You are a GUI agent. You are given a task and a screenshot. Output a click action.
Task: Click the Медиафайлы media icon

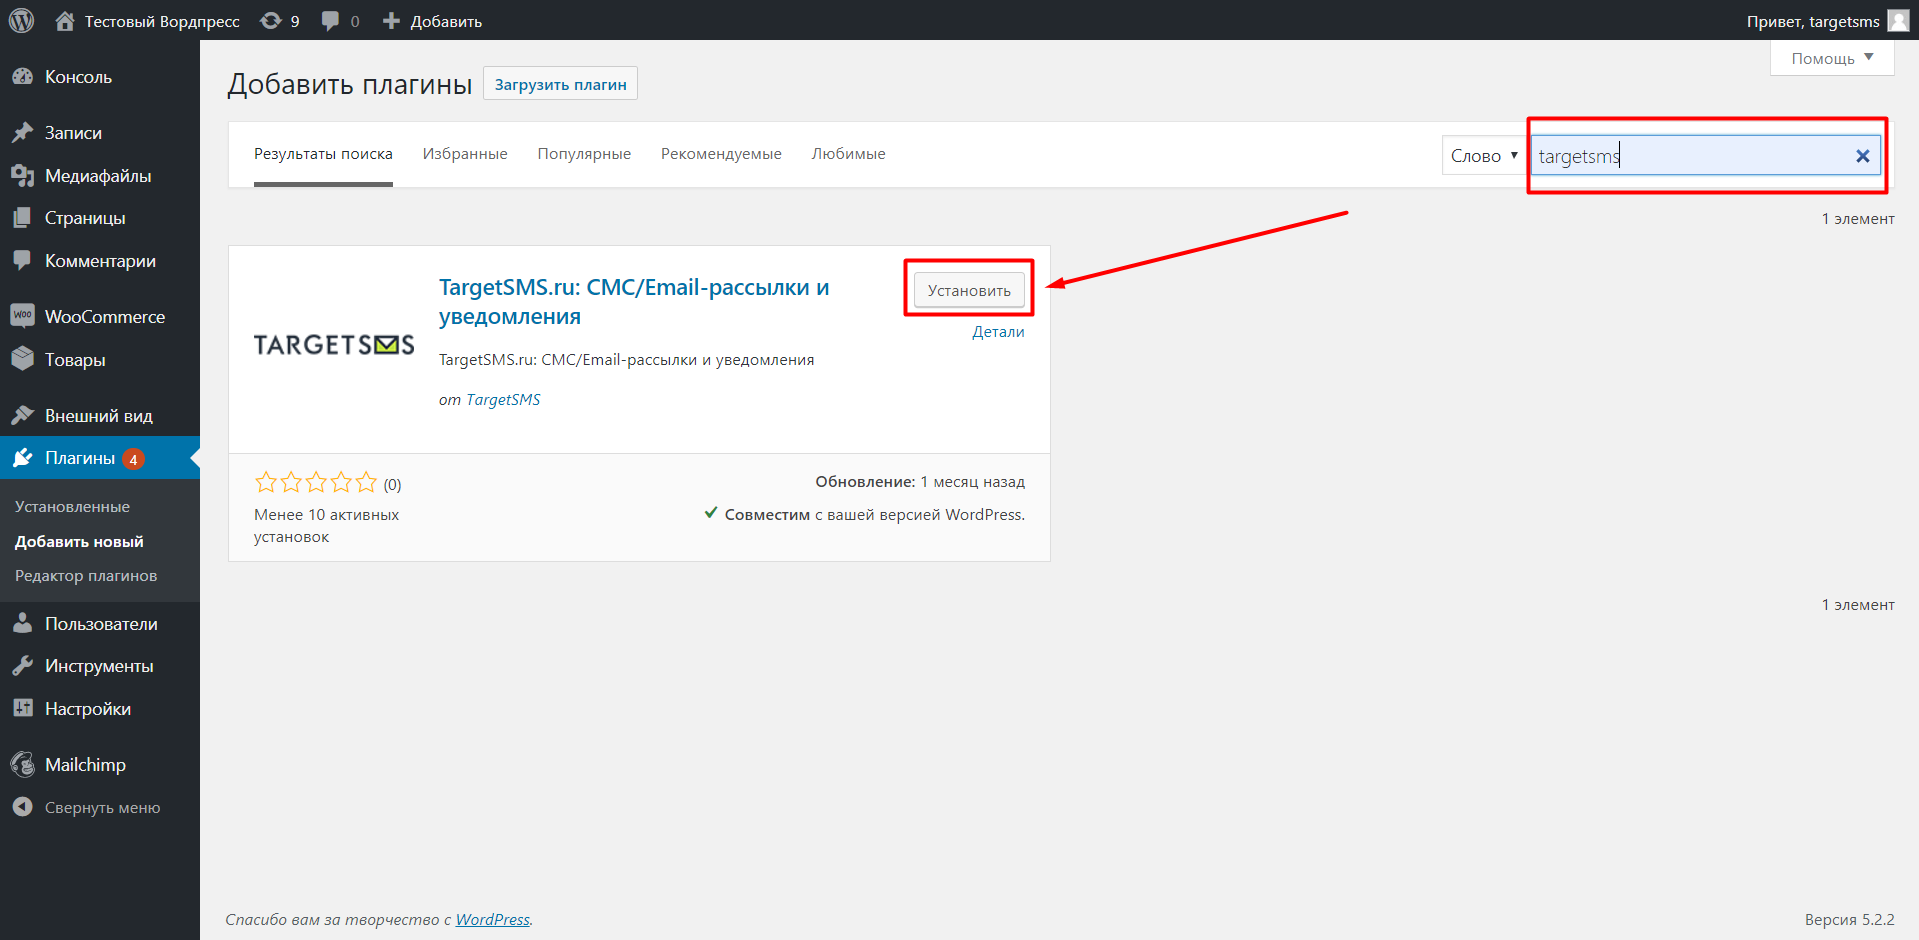22,176
